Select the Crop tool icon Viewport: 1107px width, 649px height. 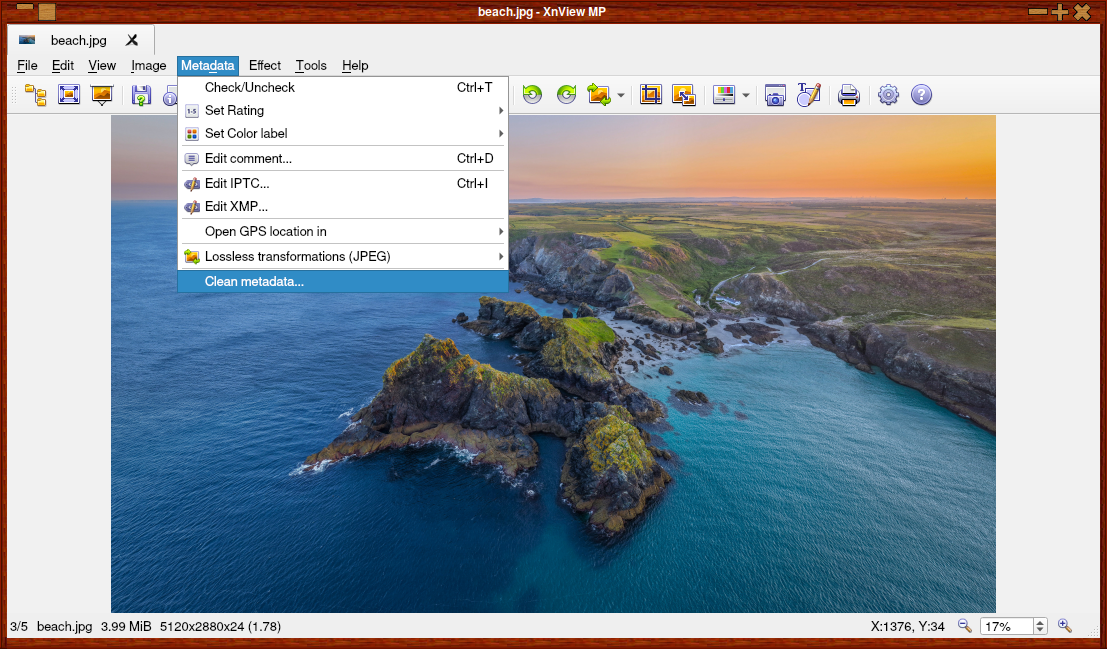650,95
